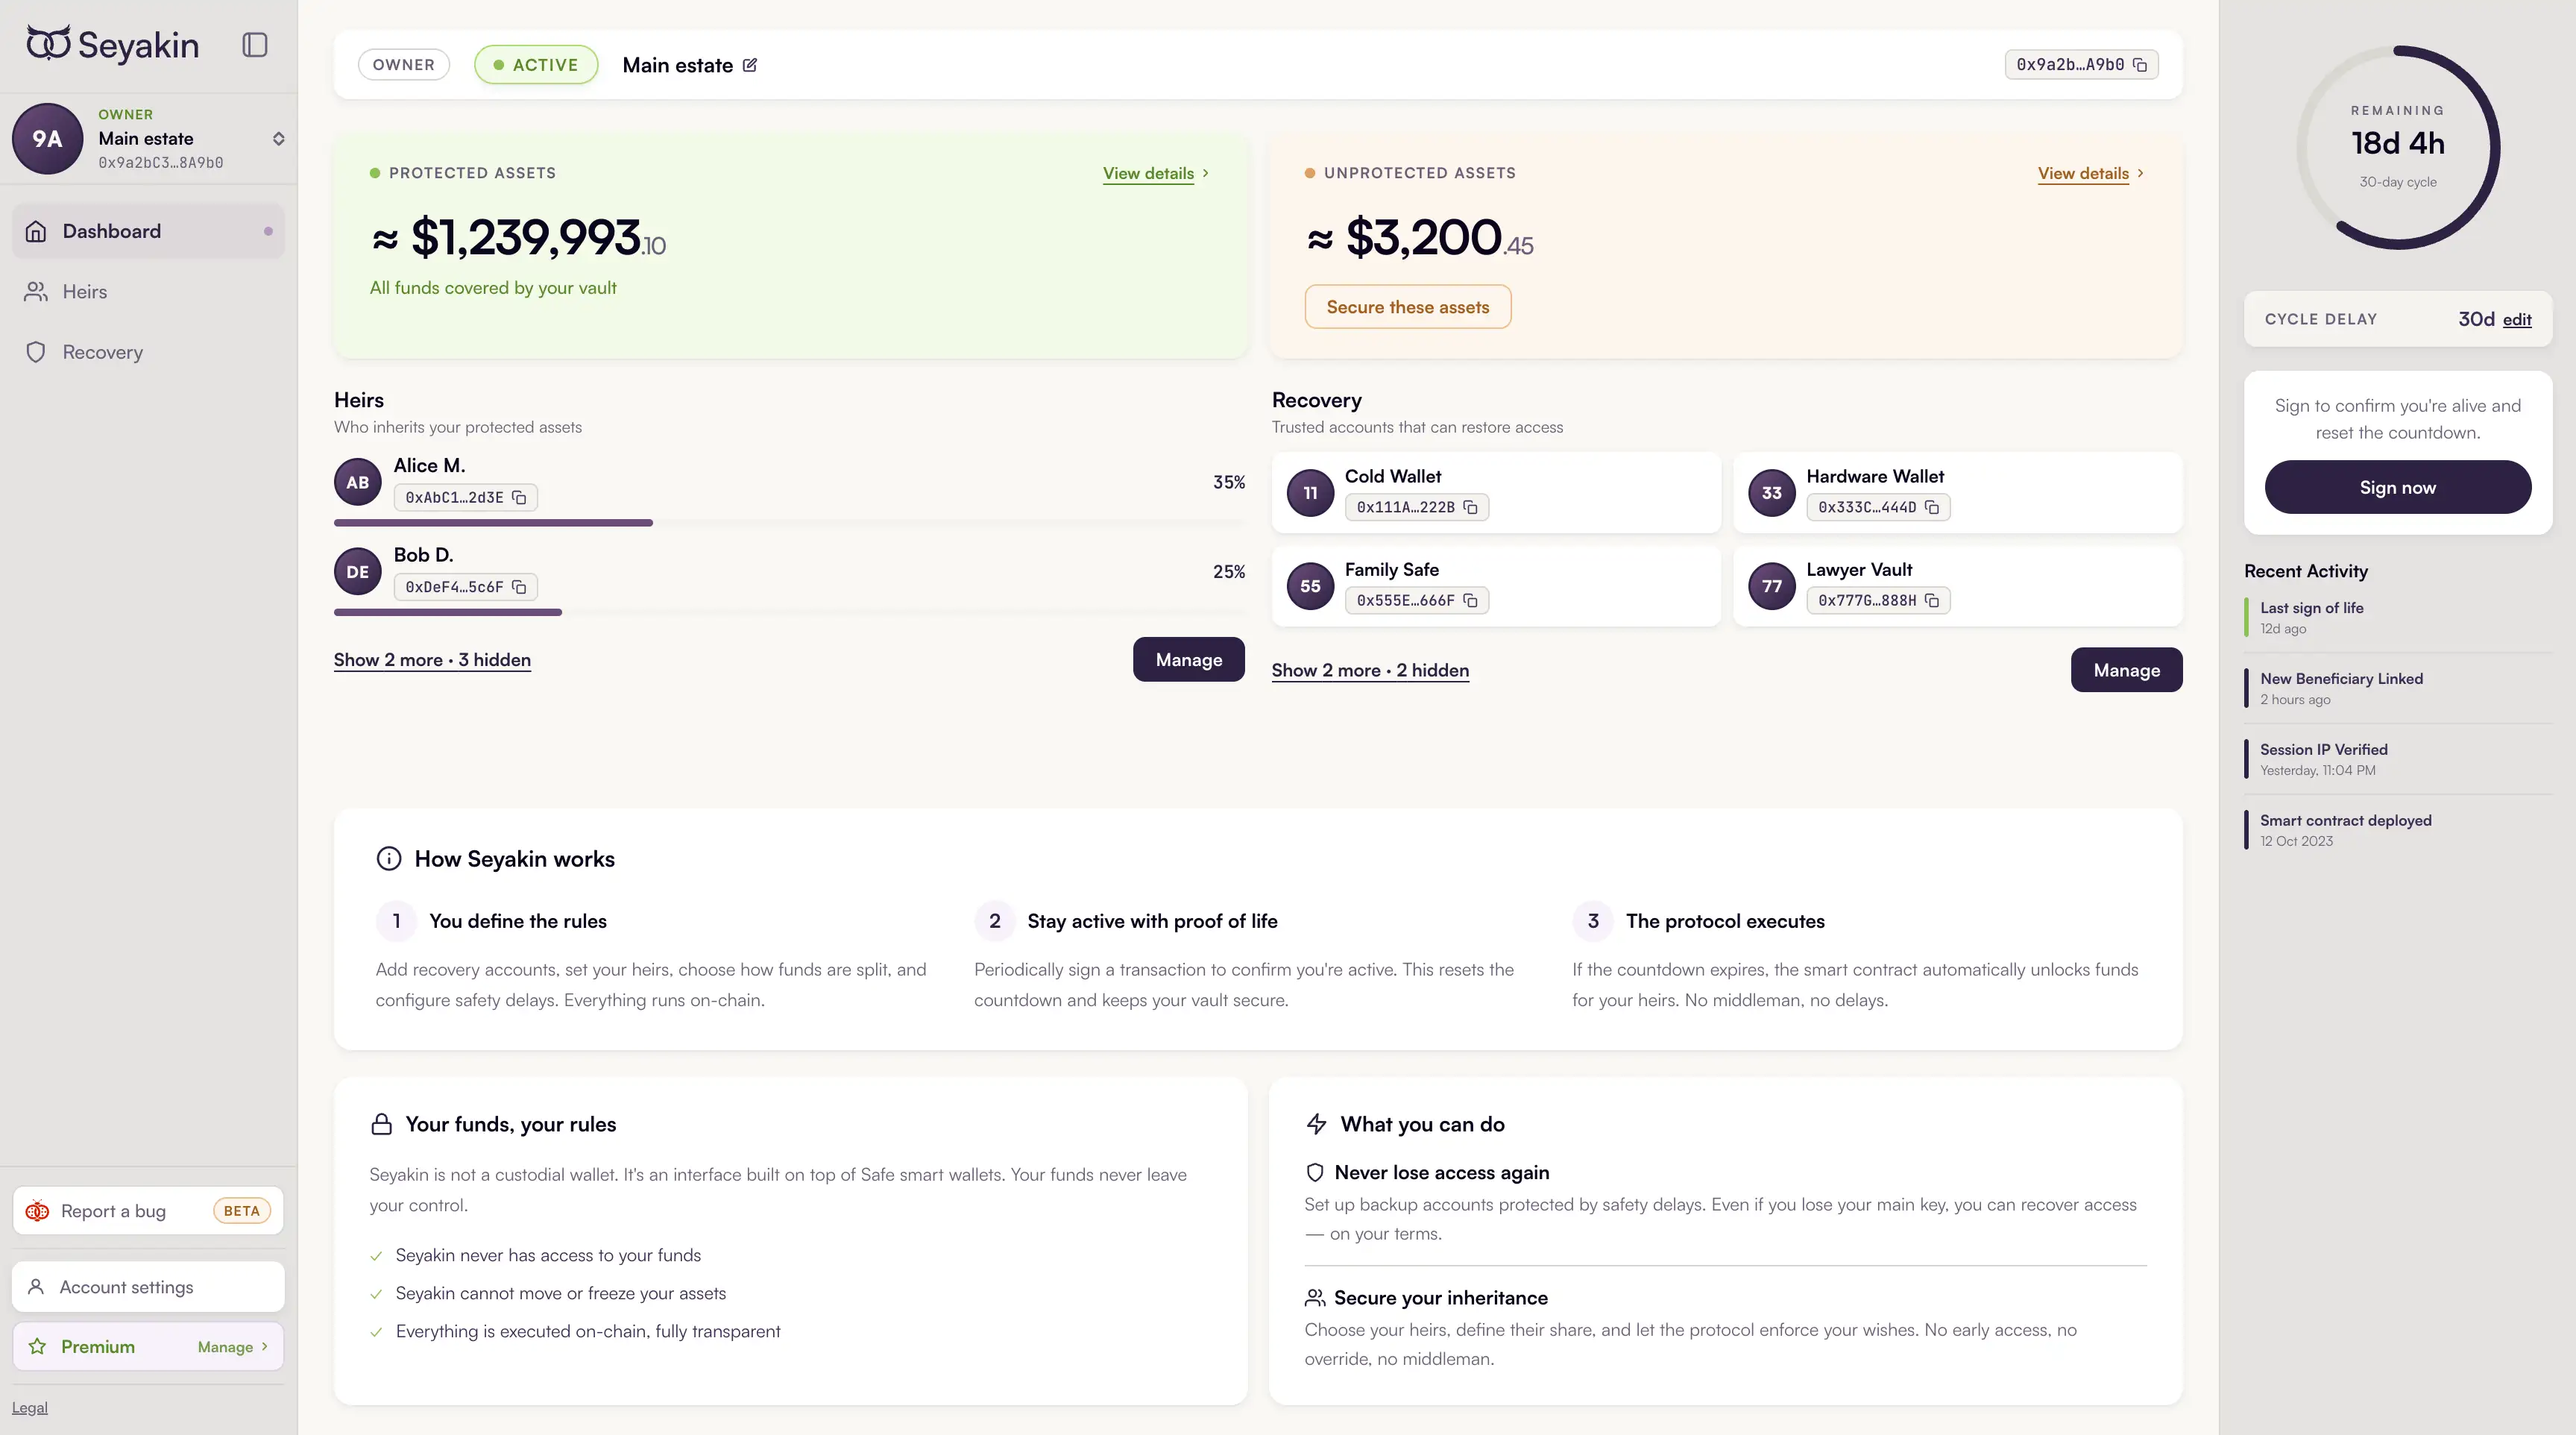Manage heirs button
Screen dimensions: 2576x1435
1188,660
